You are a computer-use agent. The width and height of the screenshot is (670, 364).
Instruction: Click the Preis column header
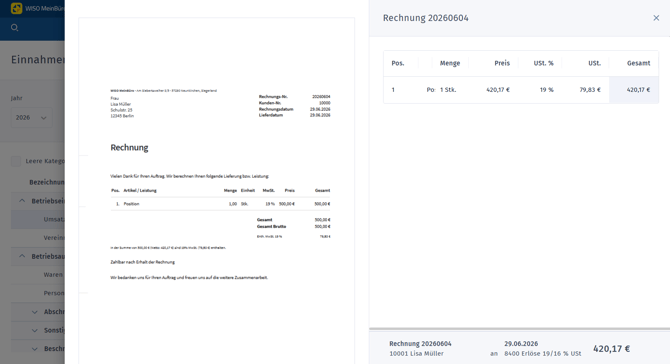tap(502, 63)
